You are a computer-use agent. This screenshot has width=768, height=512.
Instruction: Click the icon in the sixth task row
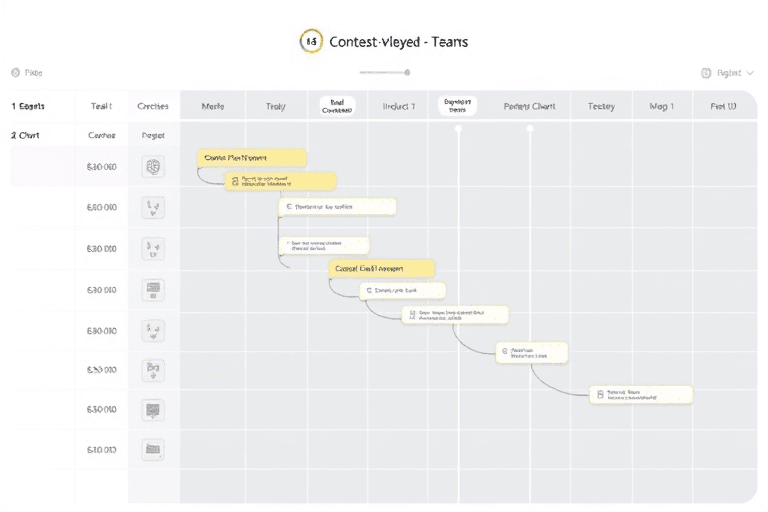[x=154, y=370]
